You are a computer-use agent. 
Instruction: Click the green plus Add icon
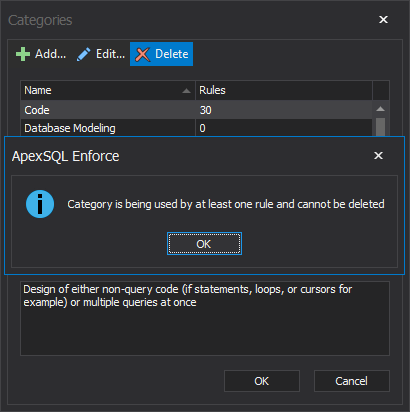[x=23, y=54]
